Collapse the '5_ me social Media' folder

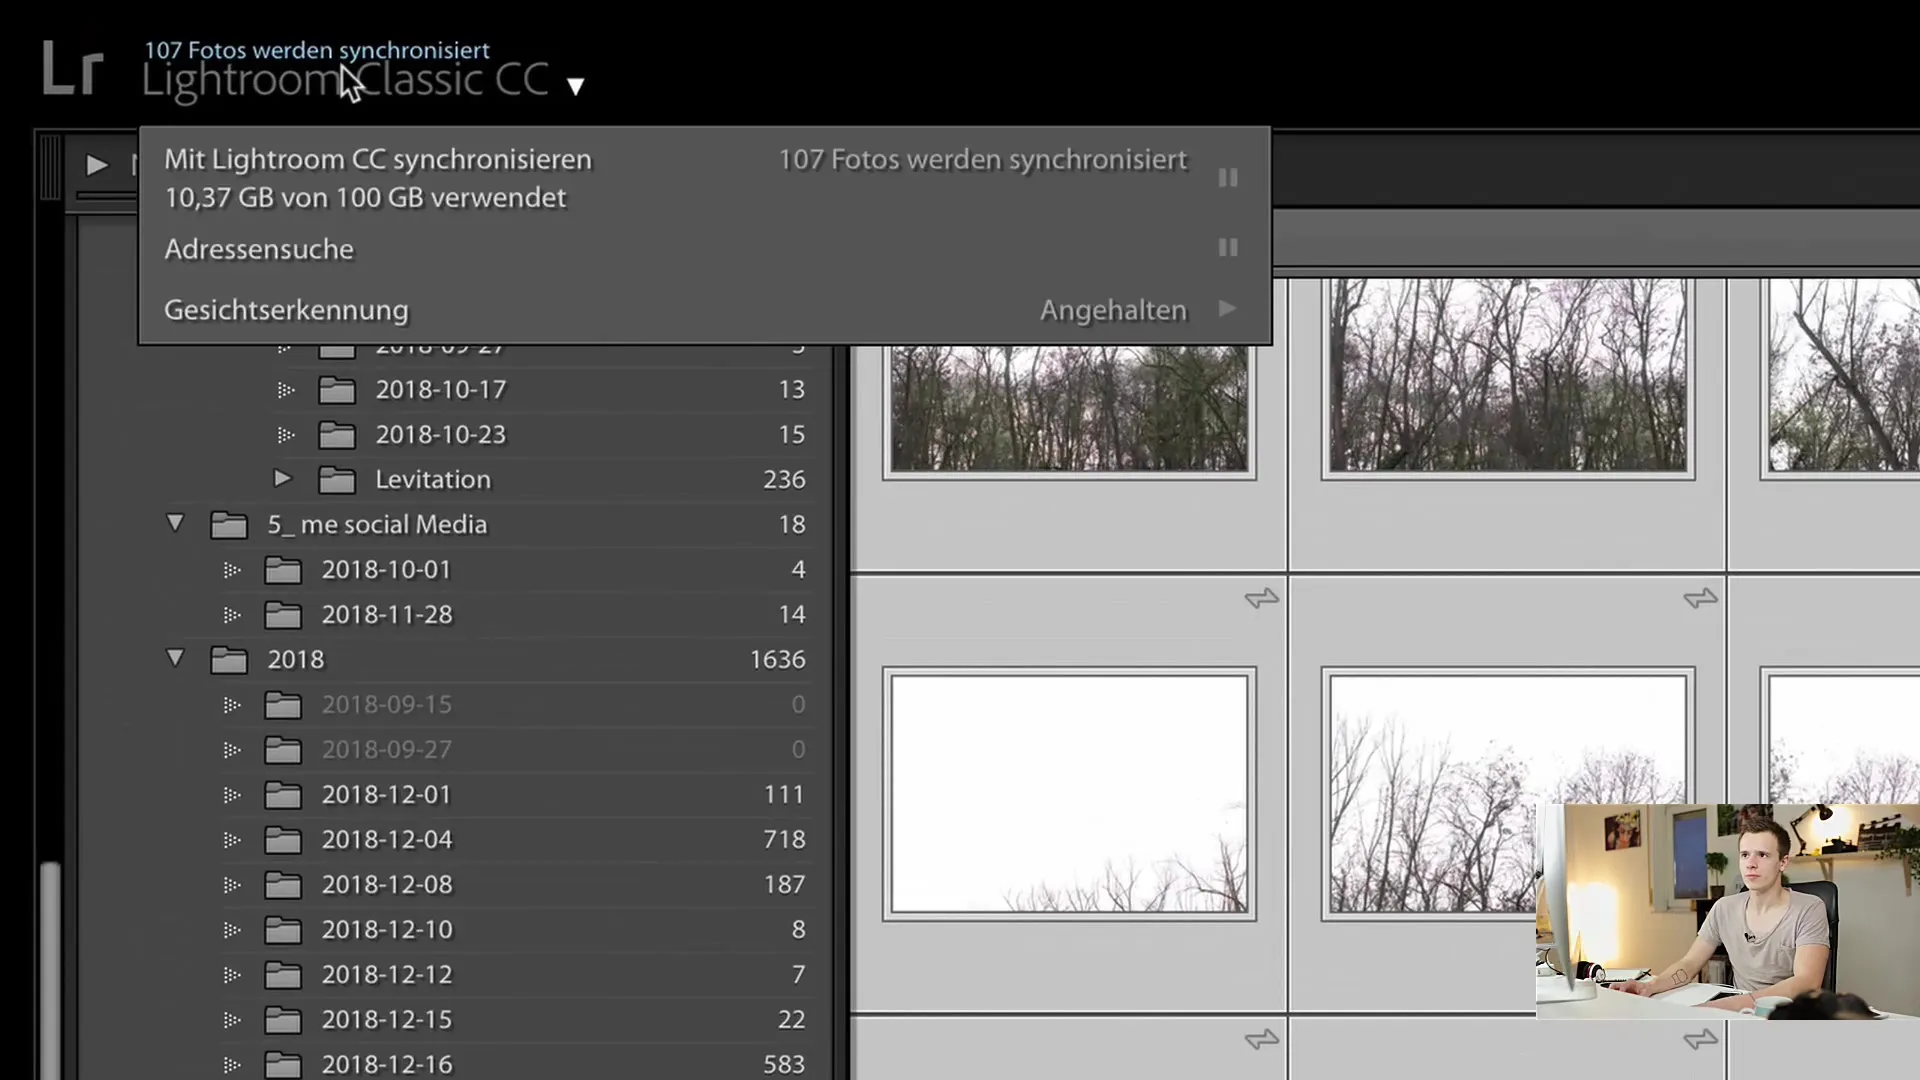(x=175, y=523)
